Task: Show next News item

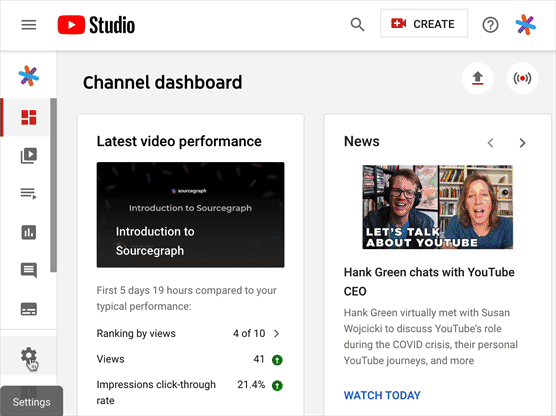Action: (522, 143)
